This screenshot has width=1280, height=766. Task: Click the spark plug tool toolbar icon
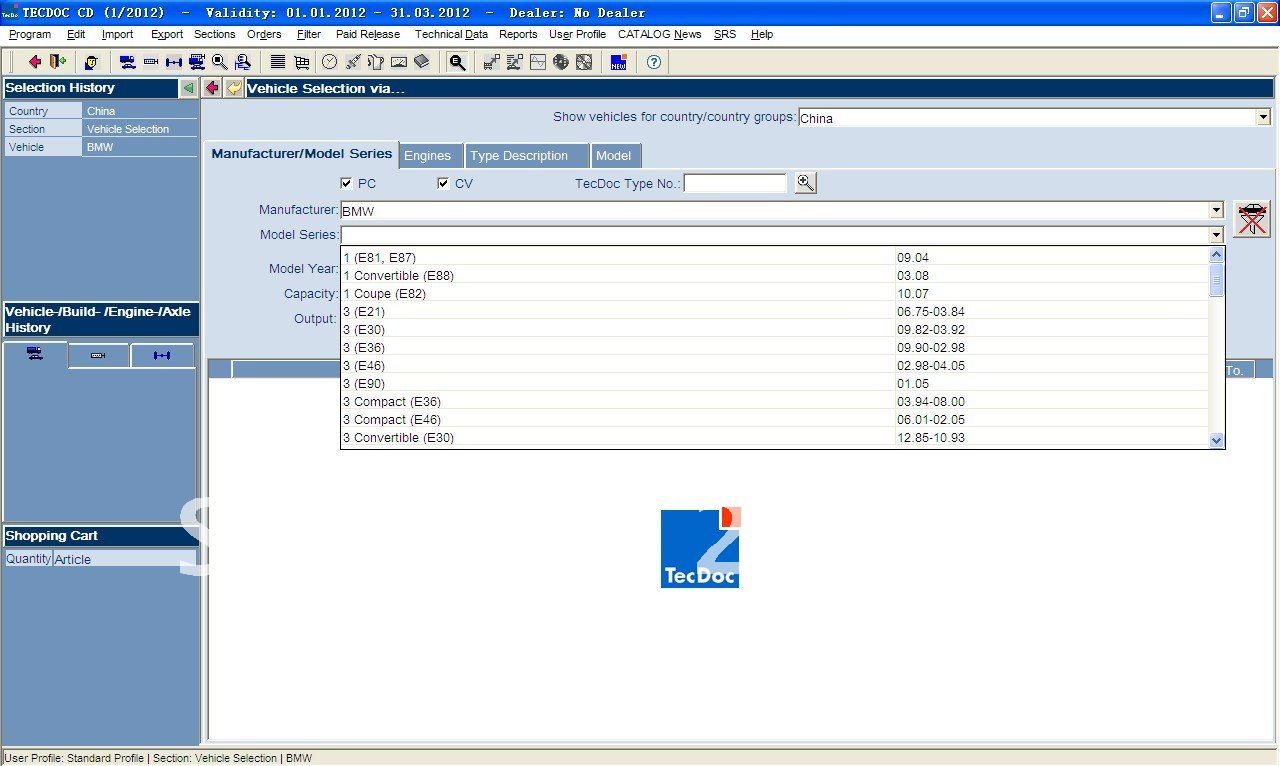click(353, 62)
